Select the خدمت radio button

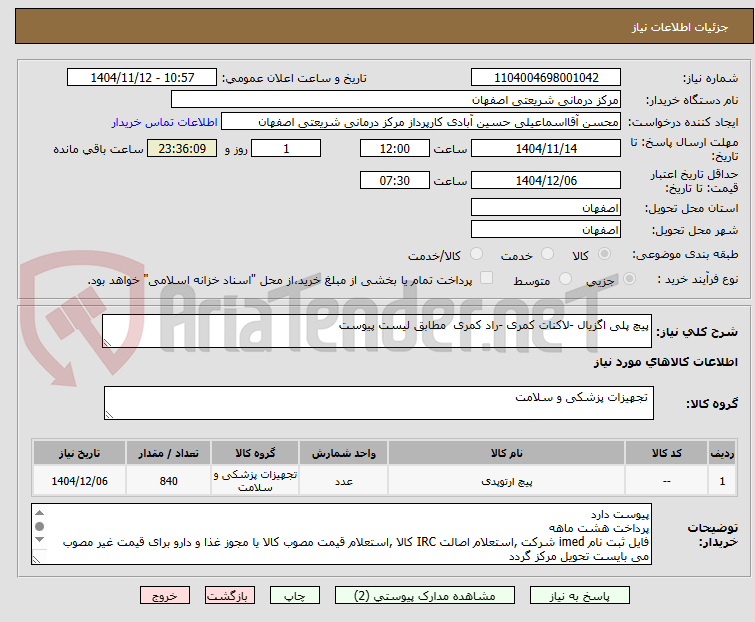tap(547, 254)
